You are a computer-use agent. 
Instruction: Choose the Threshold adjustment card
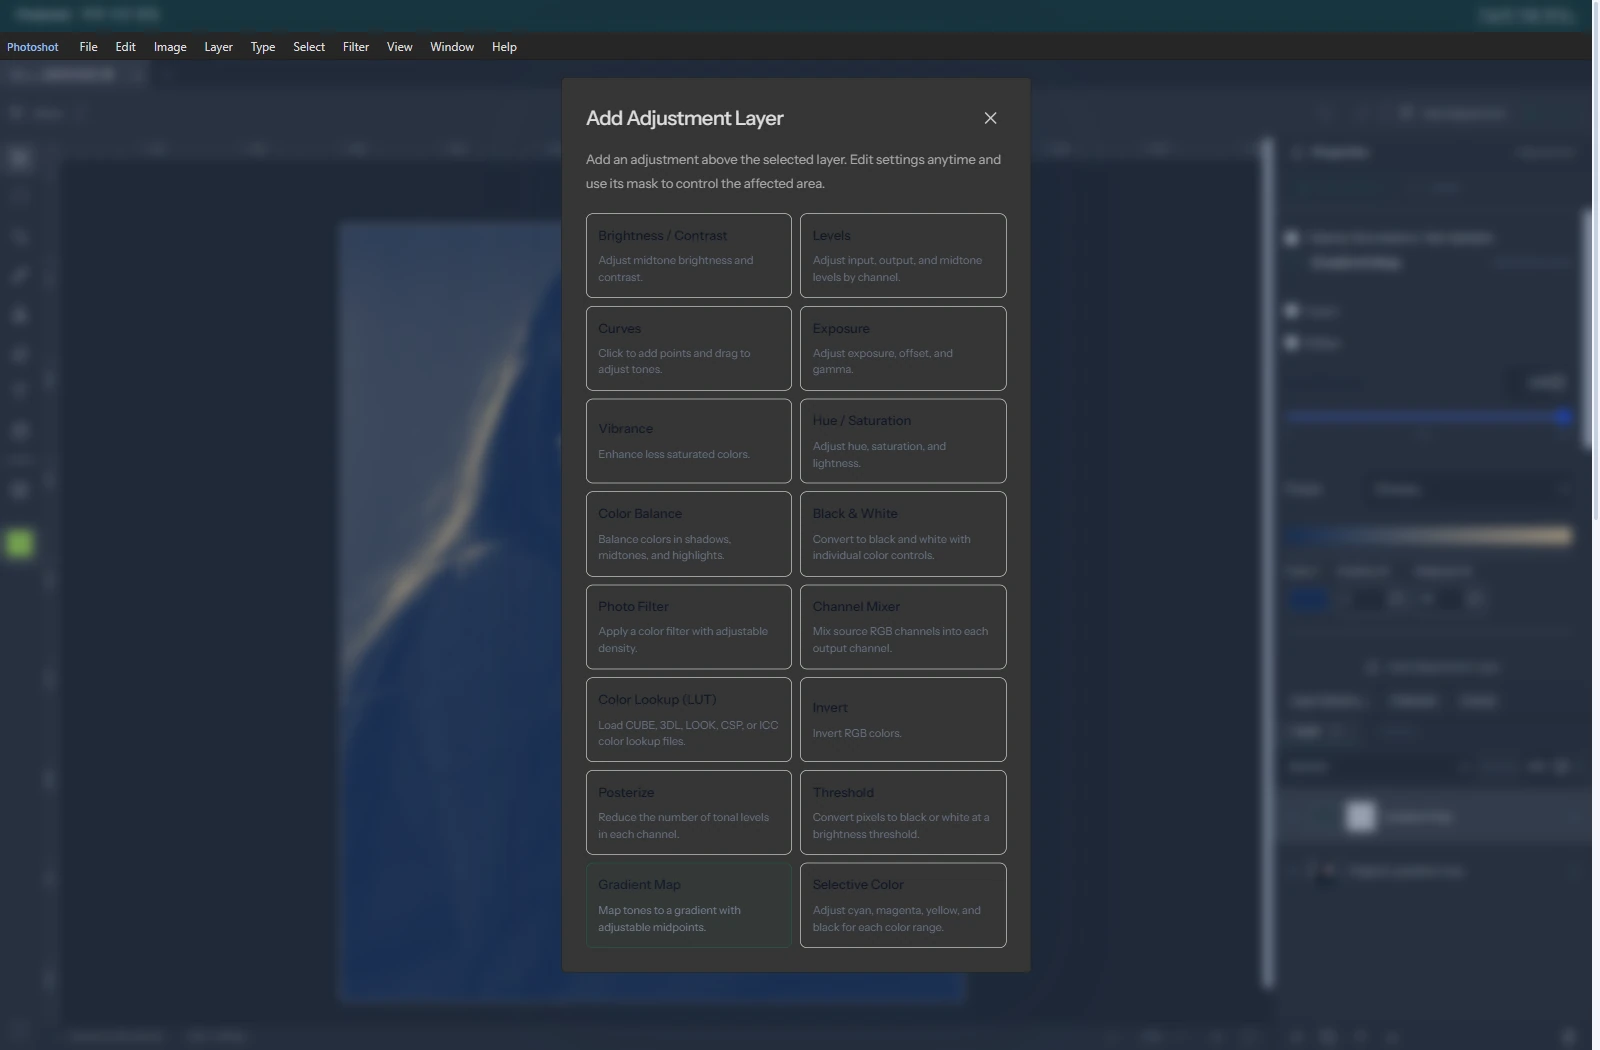903,812
